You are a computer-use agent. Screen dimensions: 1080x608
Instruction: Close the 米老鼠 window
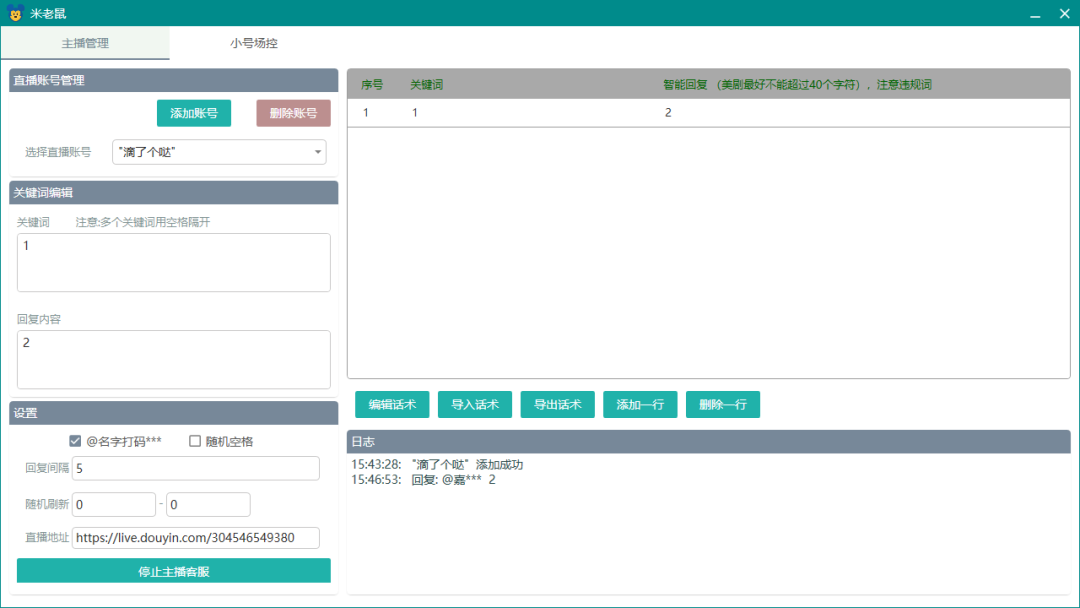[x=1064, y=13]
